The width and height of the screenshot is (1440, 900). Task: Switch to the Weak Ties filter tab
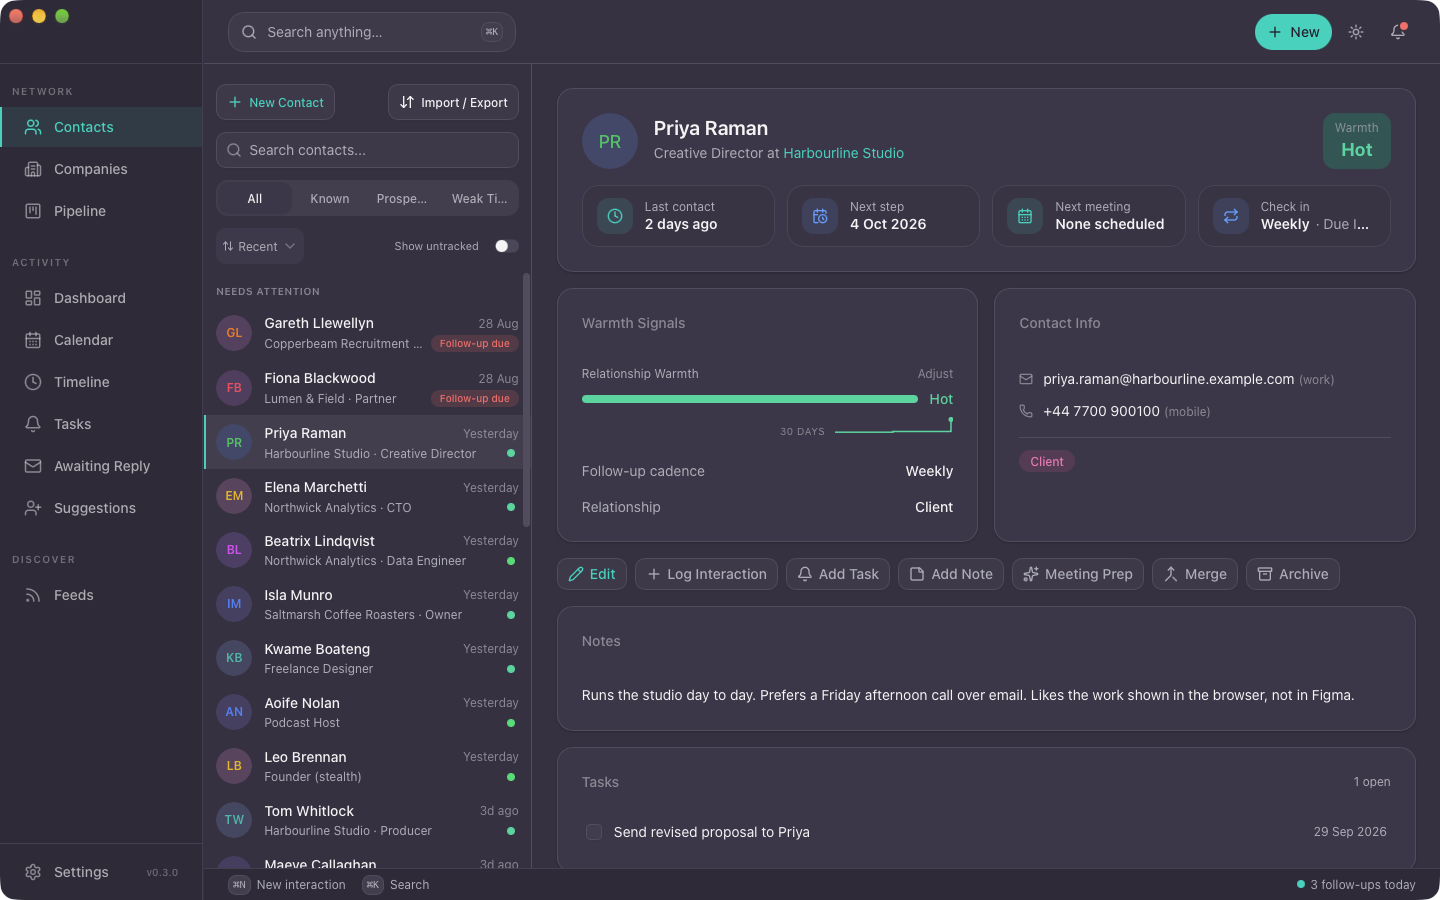point(479,198)
